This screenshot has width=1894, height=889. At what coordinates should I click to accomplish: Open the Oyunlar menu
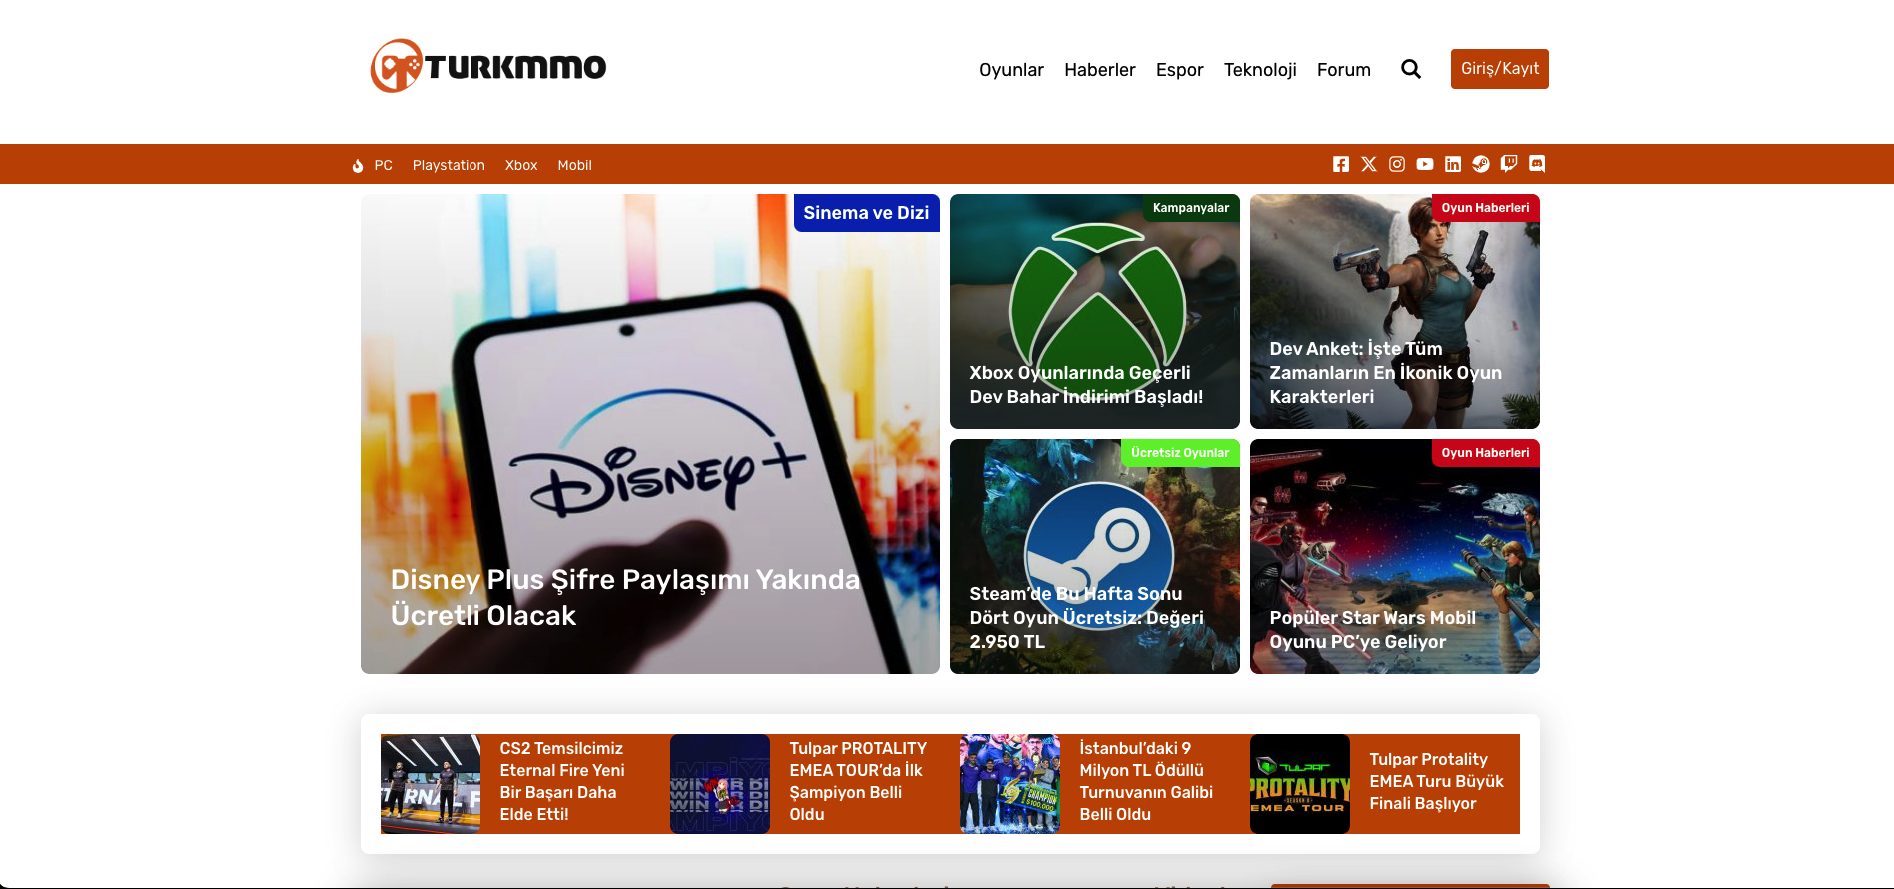pos(1011,70)
